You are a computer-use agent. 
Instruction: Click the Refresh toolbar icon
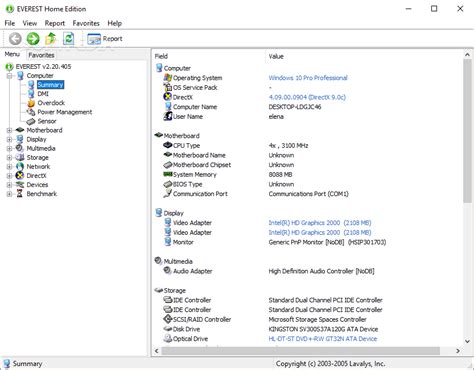point(69,39)
